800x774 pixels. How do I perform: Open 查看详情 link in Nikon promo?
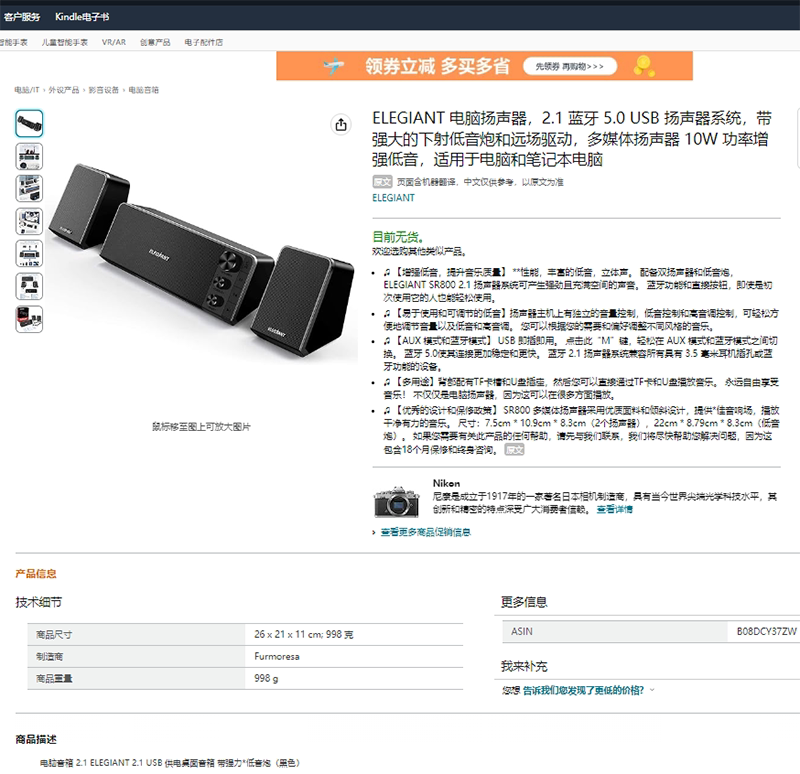tap(615, 509)
